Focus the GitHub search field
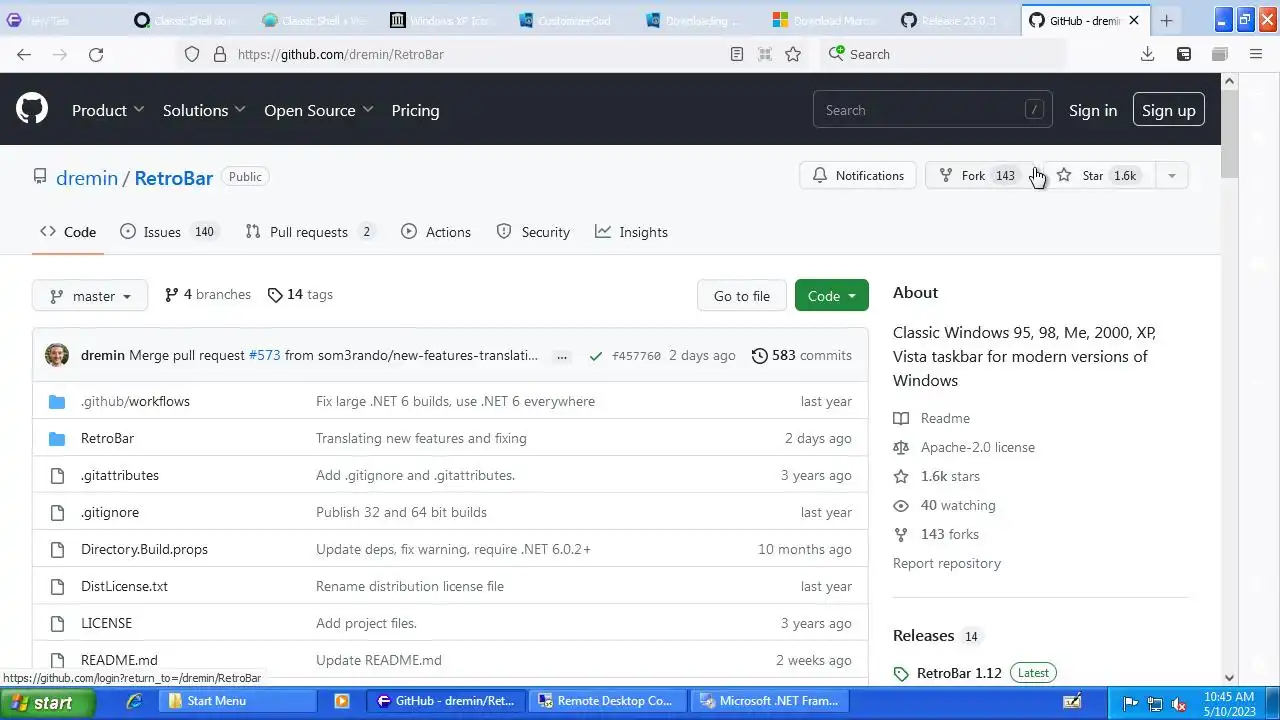This screenshot has height=720, width=1280. tap(933, 110)
